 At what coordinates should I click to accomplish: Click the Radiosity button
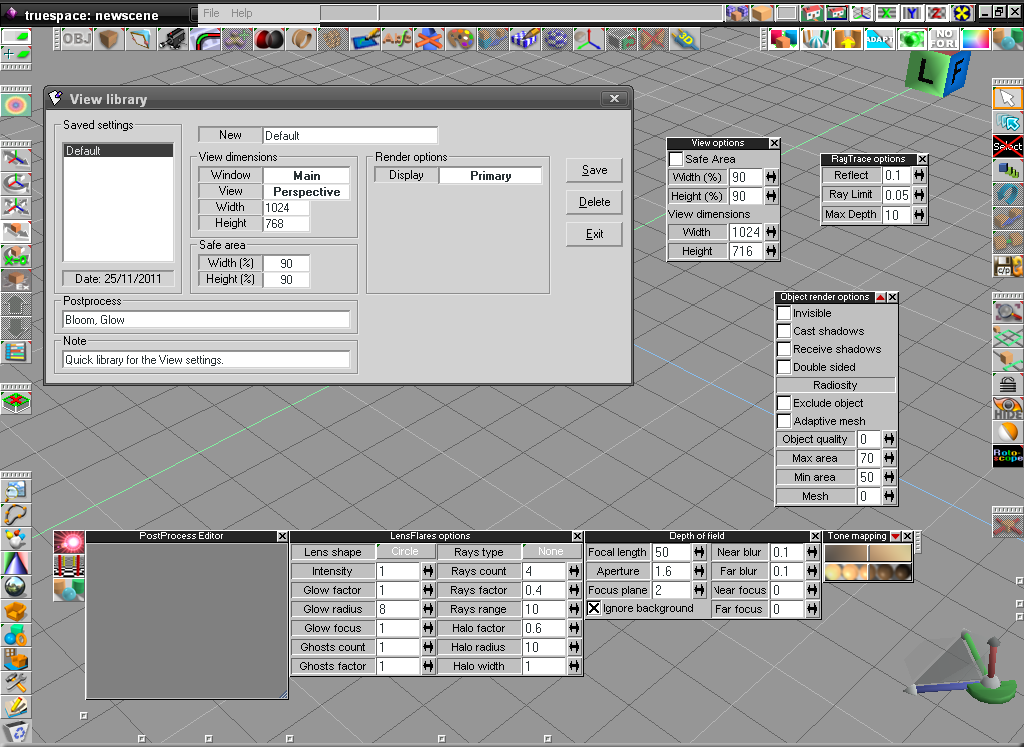point(835,385)
